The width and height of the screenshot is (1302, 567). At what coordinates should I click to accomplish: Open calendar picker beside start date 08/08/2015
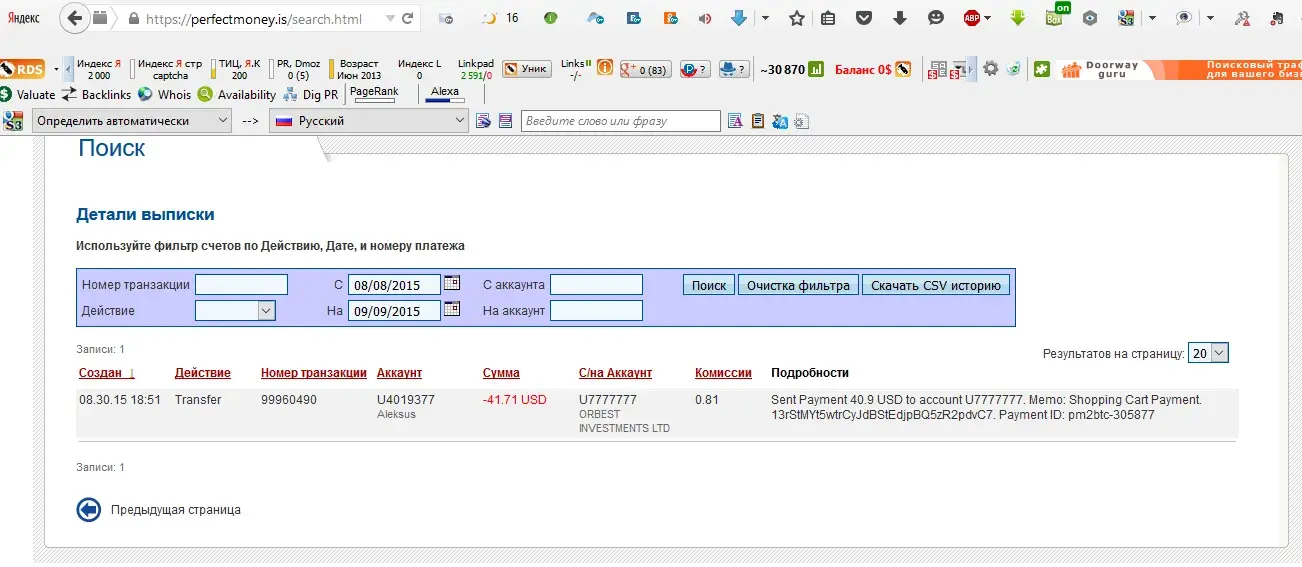pos(452,283)
